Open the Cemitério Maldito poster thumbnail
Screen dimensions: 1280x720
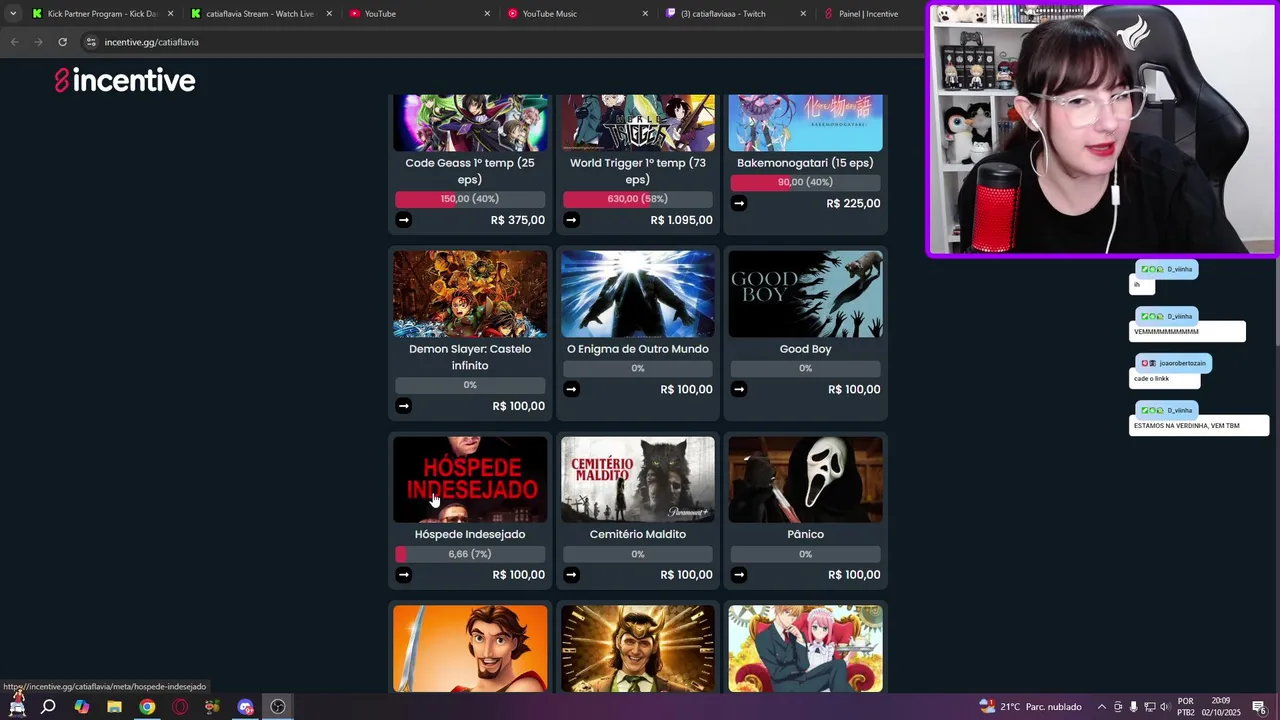coord(638,479)
